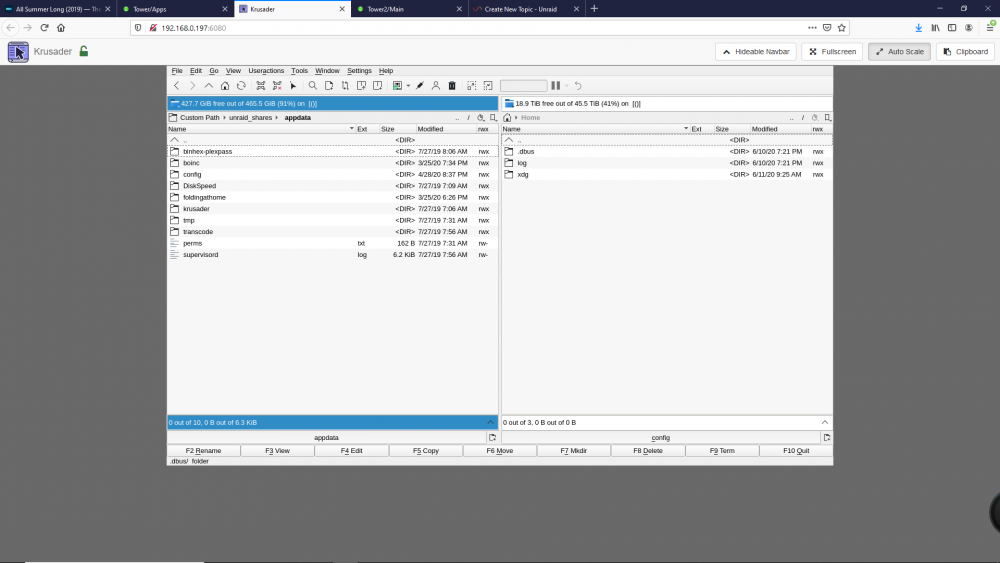Click the Krusader logo in page header
Screen dimensions: 1000x563
pyautogui.click(x=18, y=52)
